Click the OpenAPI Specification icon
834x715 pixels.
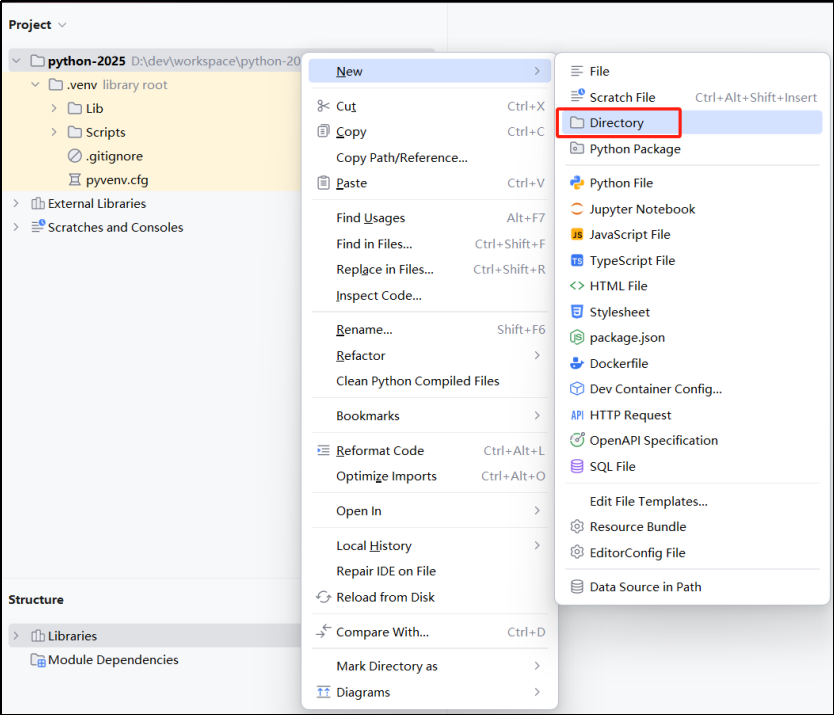coord(577,440)
